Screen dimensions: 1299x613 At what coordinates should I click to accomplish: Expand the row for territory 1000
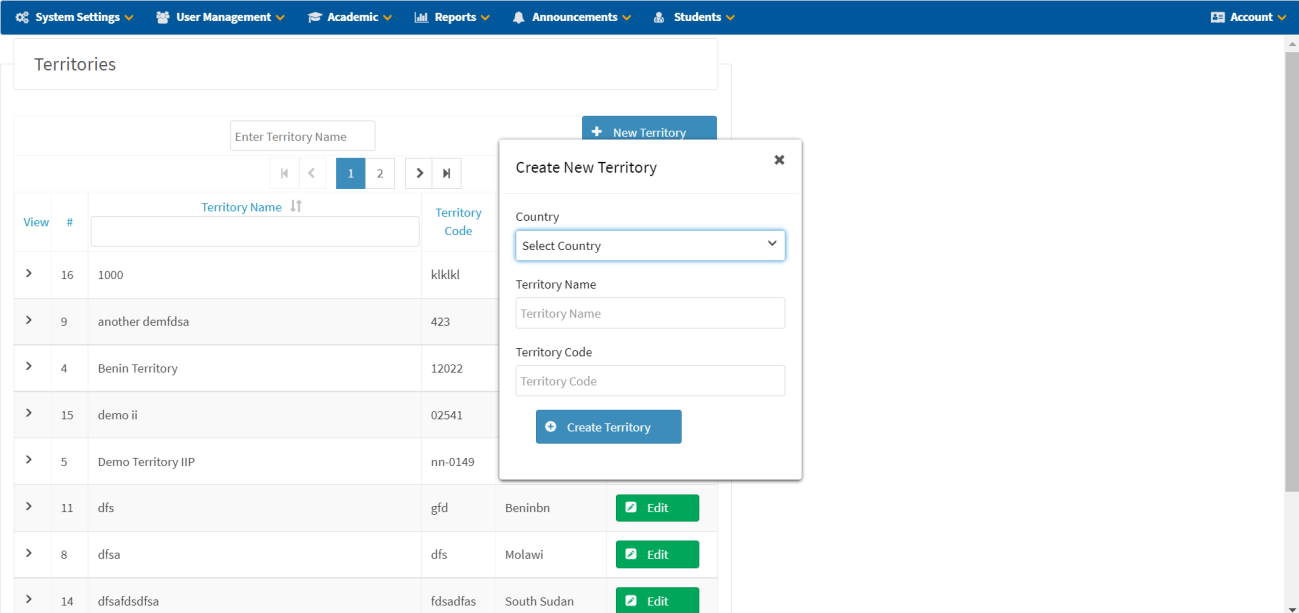point(29,273)
